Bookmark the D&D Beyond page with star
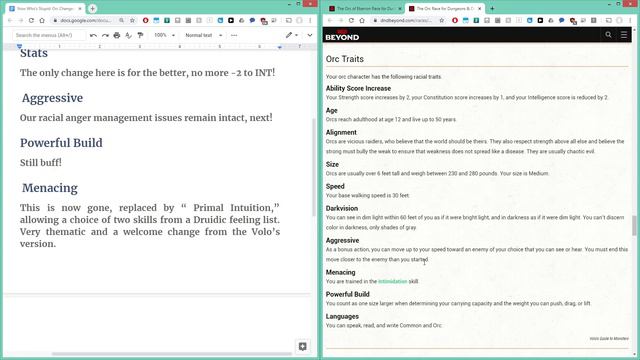This screenshot has width=640, height=360. 442,20
